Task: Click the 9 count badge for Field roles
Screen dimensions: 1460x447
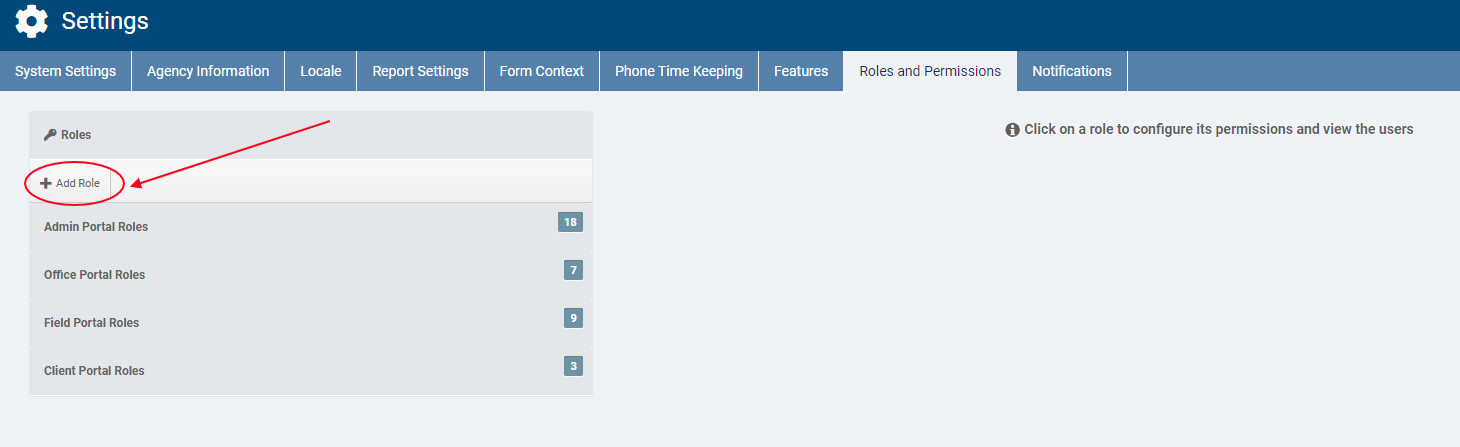Action: tap(573, 318)
